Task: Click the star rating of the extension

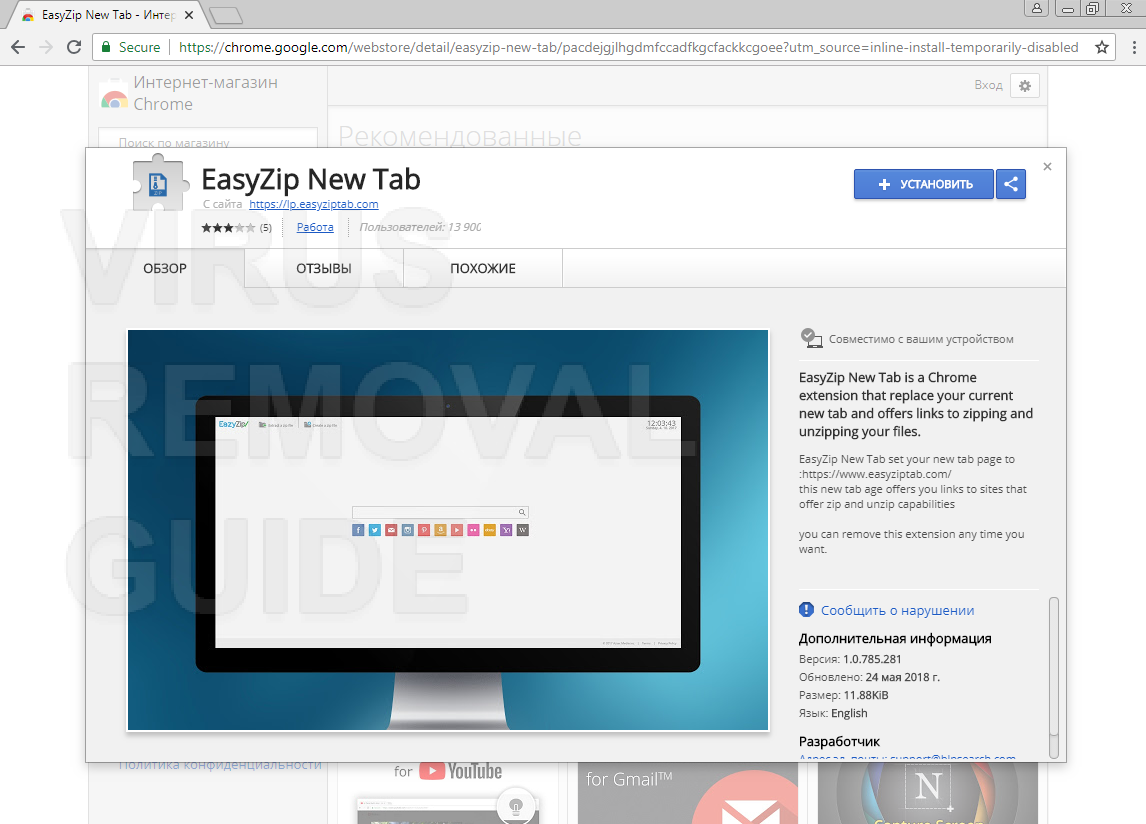Action: (228, 228)
